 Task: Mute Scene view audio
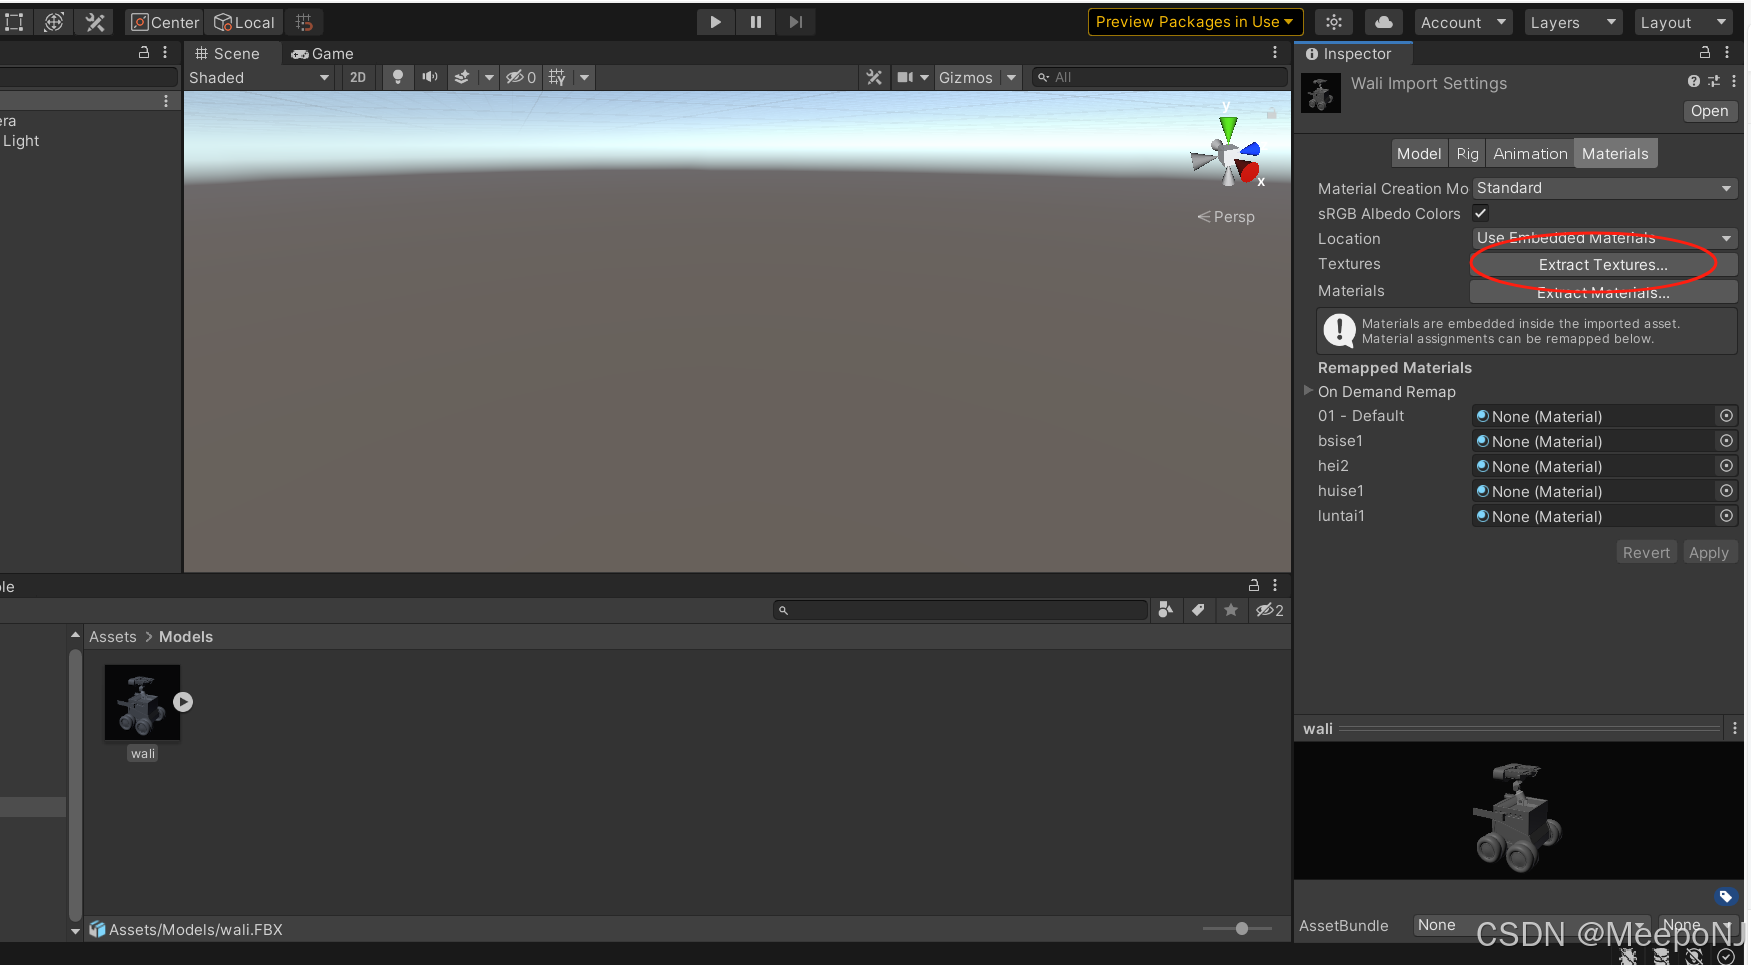(x=429, y=77)
